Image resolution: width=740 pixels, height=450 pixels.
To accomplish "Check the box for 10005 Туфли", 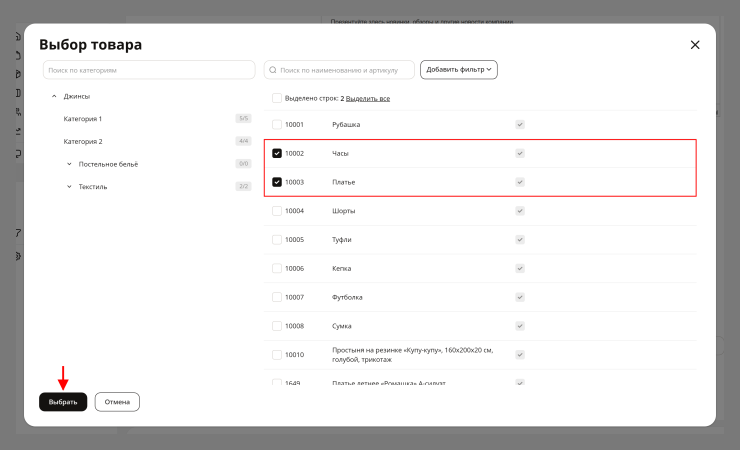I will [277, 240].
